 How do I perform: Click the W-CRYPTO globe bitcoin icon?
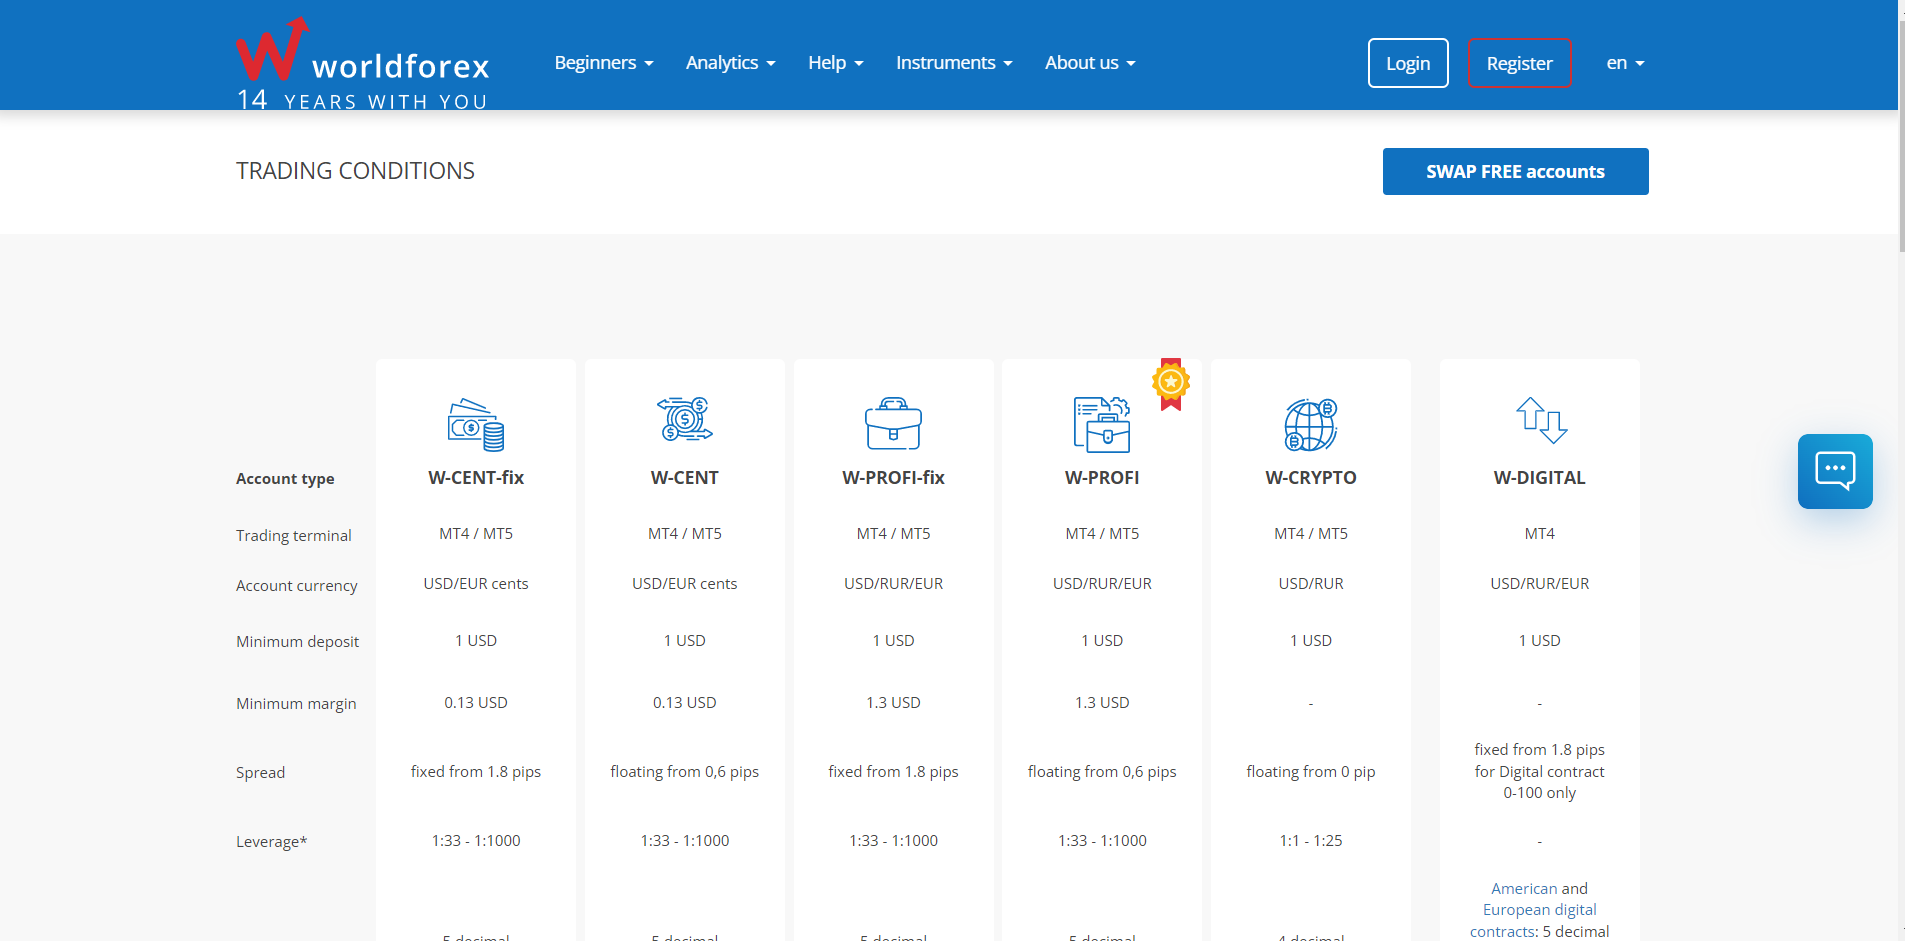pos(1311,424)
